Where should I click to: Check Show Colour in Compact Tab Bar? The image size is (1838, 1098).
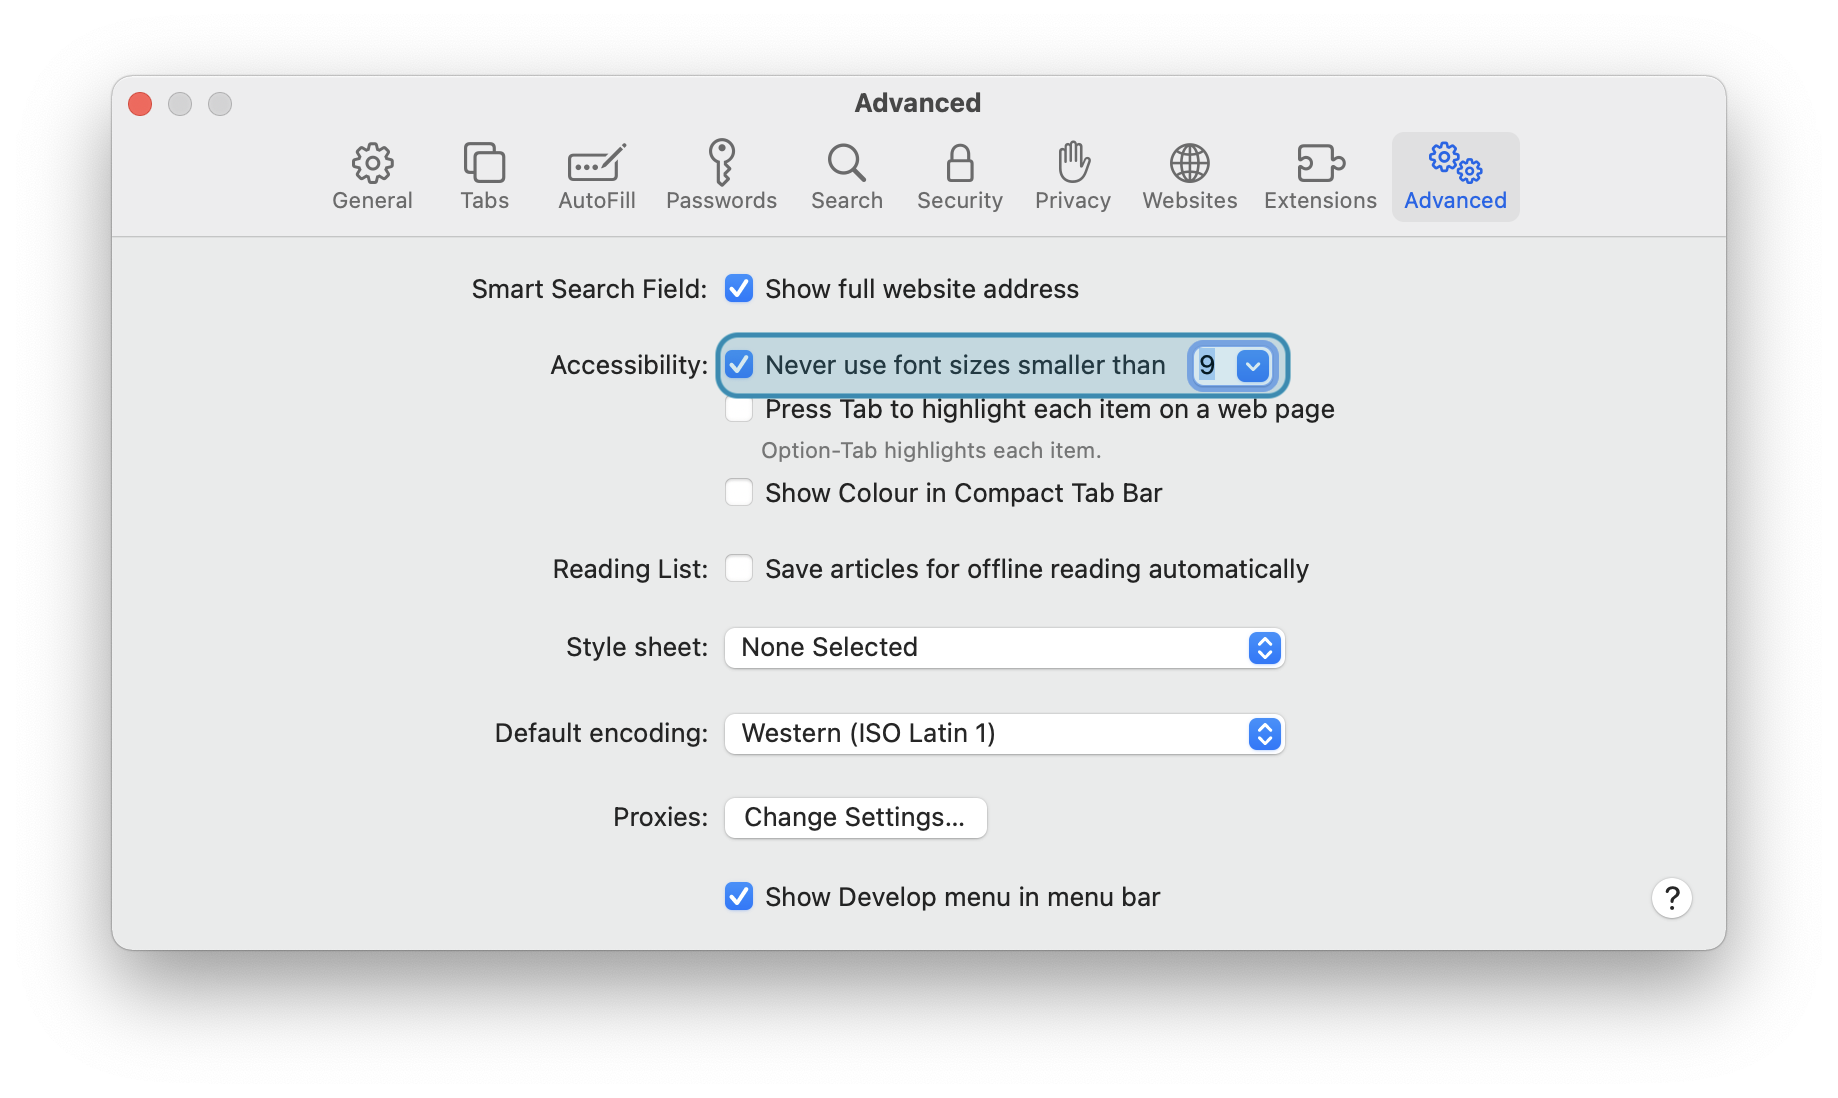[738, 492]
